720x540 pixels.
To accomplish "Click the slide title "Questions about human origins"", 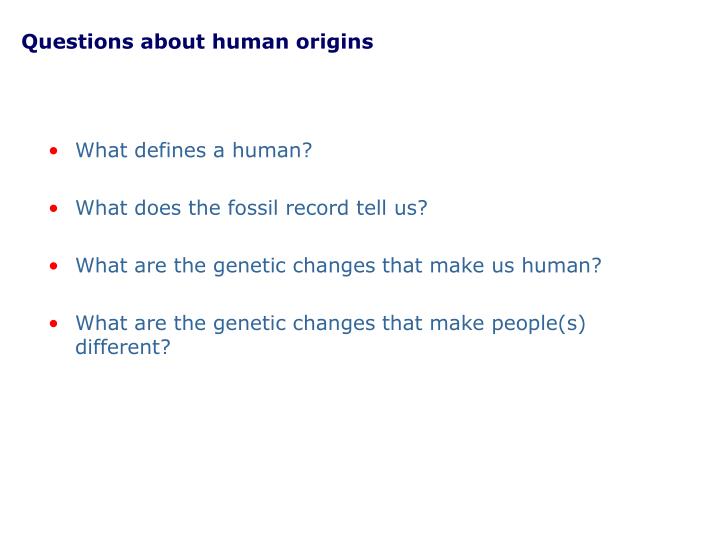I will click(x=197, y=43).
